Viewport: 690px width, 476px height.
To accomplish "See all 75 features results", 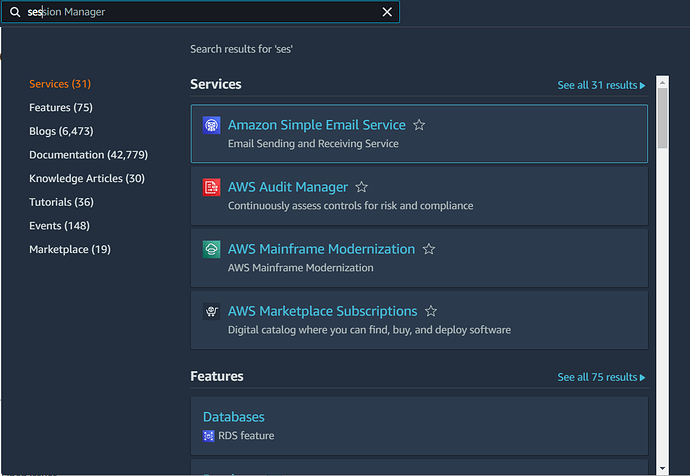I will tap(601, 377).
